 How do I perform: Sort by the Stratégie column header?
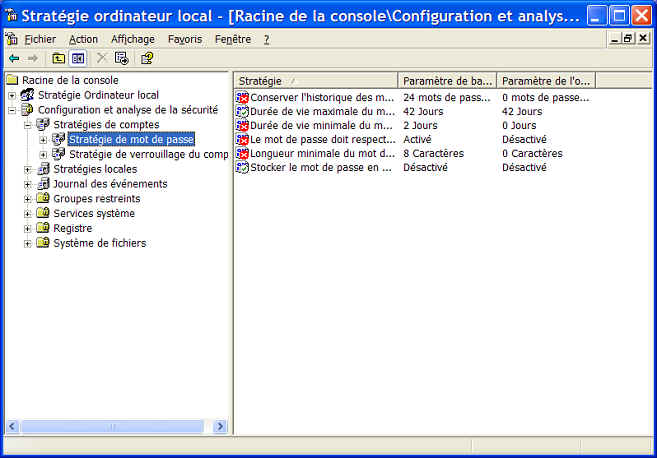[316, 81]
